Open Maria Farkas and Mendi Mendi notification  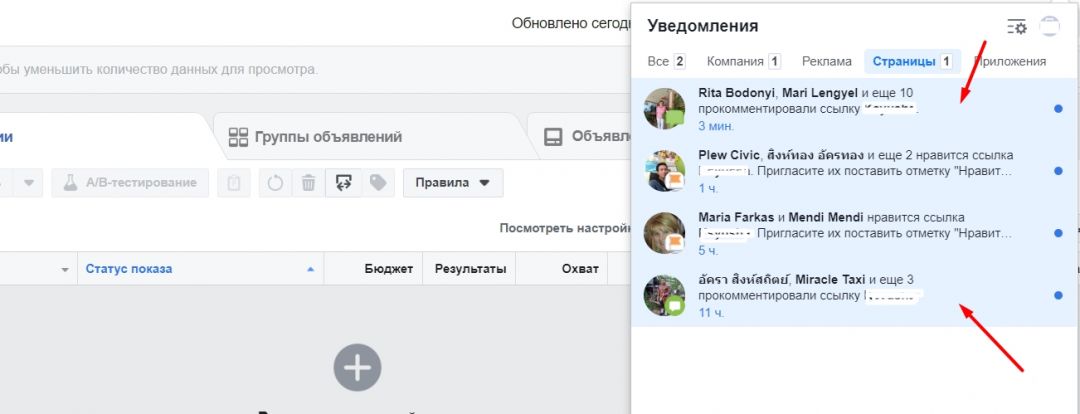tap(853, 233)
